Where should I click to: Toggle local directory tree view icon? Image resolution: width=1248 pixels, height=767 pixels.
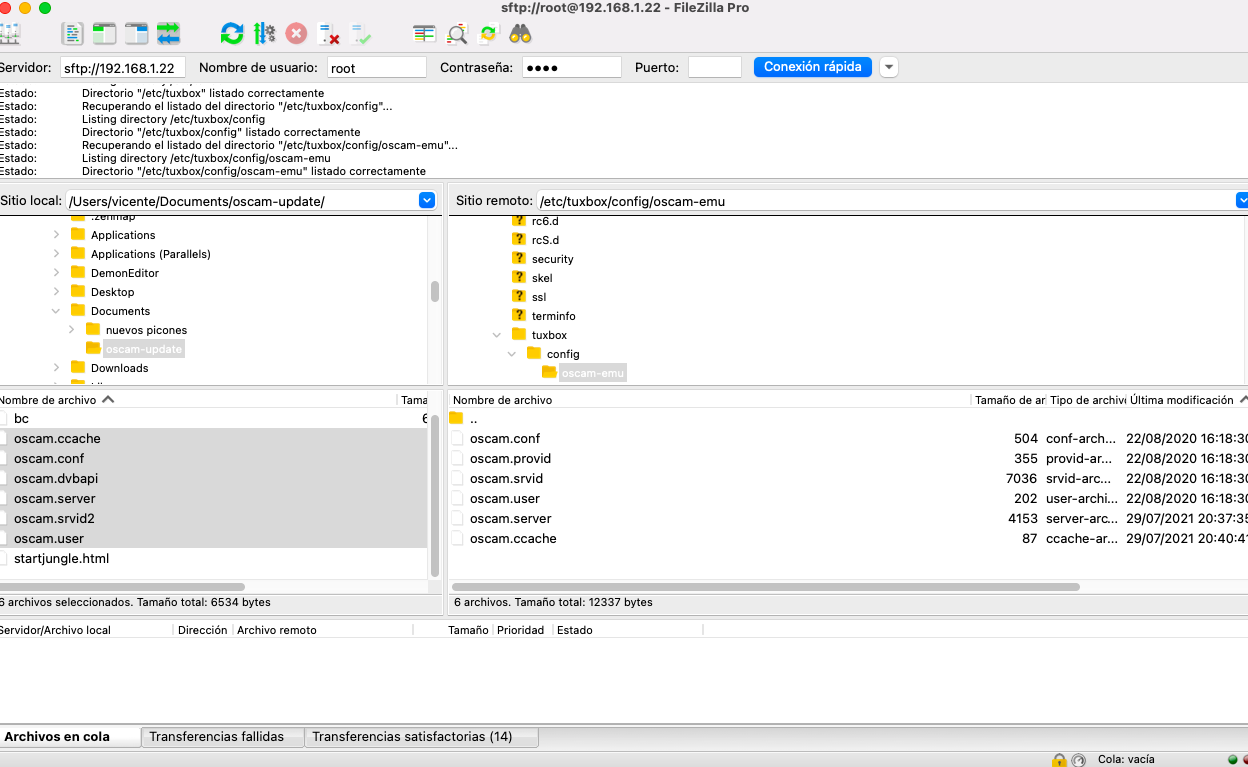104,33
